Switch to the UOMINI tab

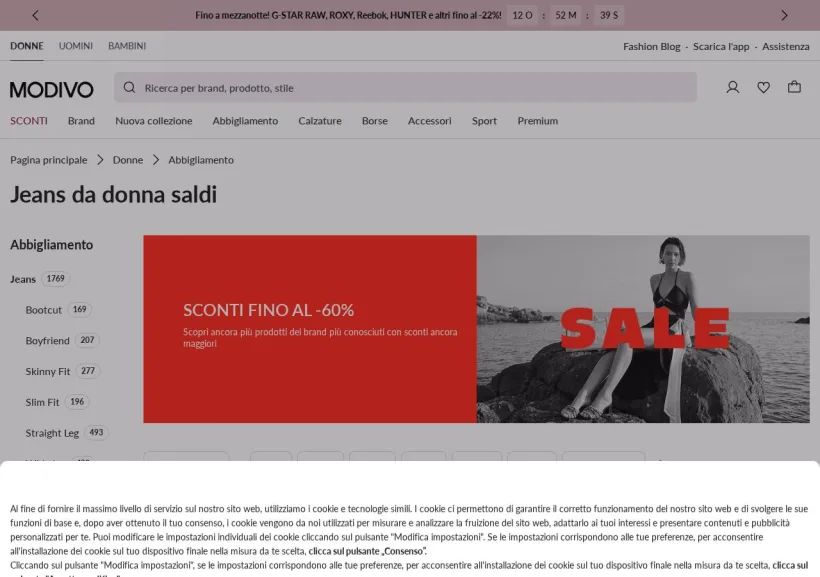(x=76, y=46)
